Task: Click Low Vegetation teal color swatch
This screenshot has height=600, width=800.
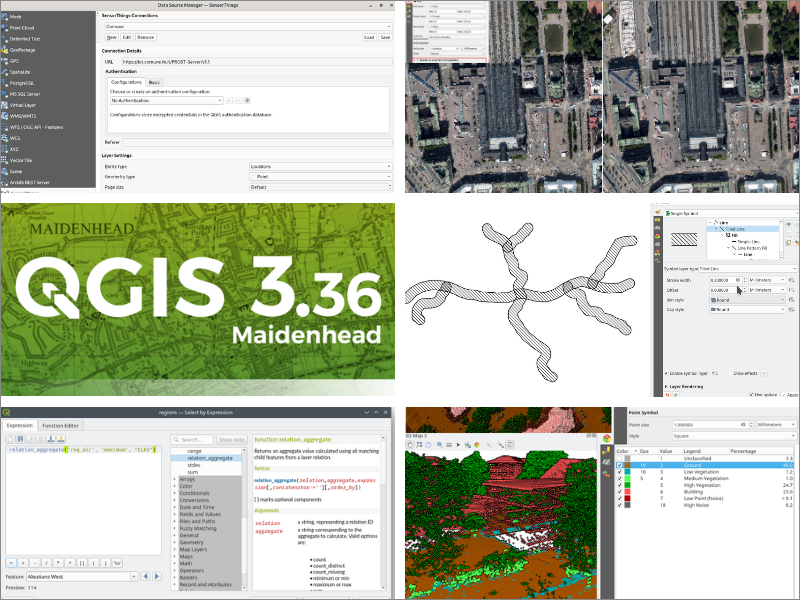Action: (x=628, y=472)
